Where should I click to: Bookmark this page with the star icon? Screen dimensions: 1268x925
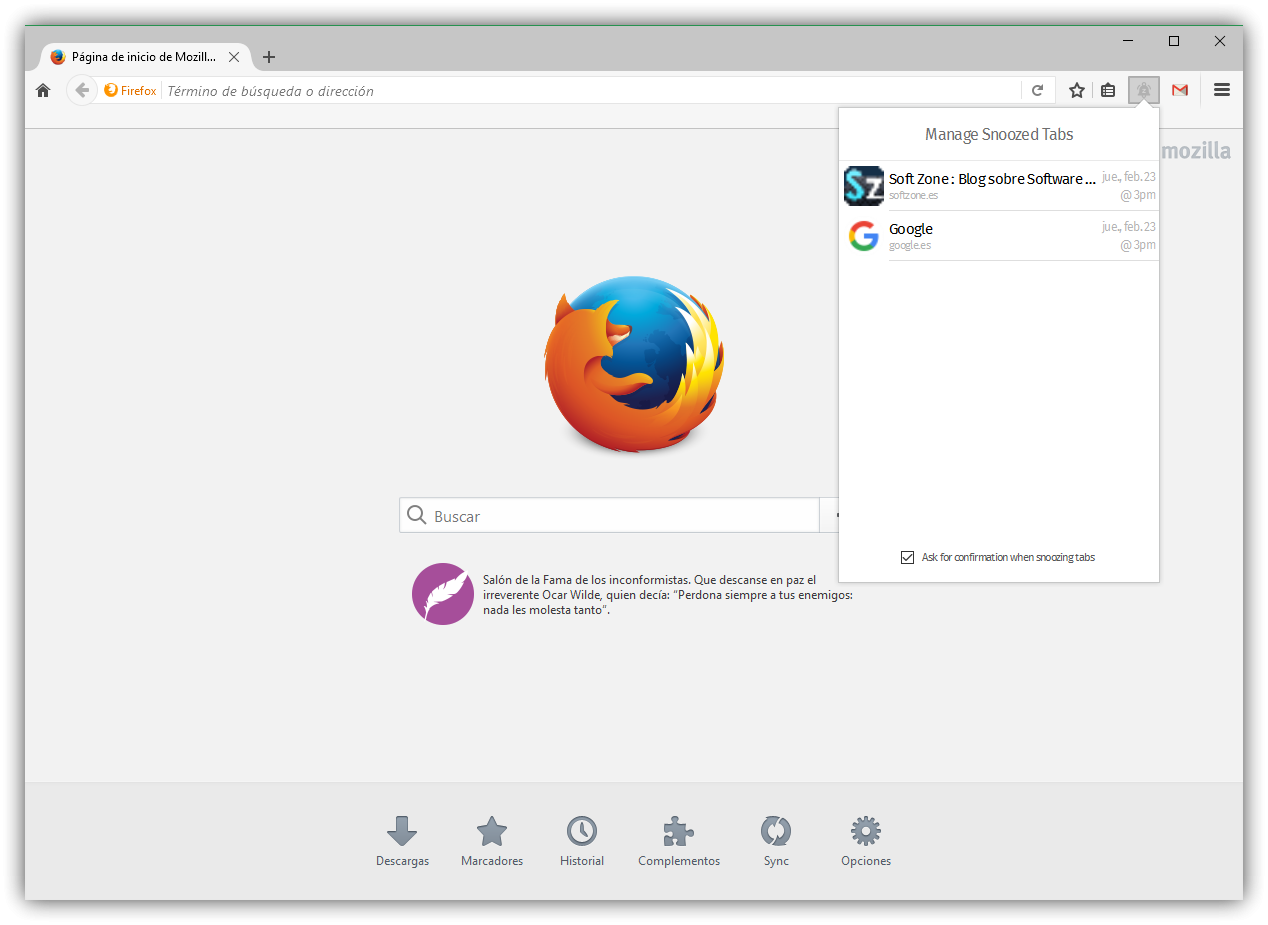tap(1077, 91)
